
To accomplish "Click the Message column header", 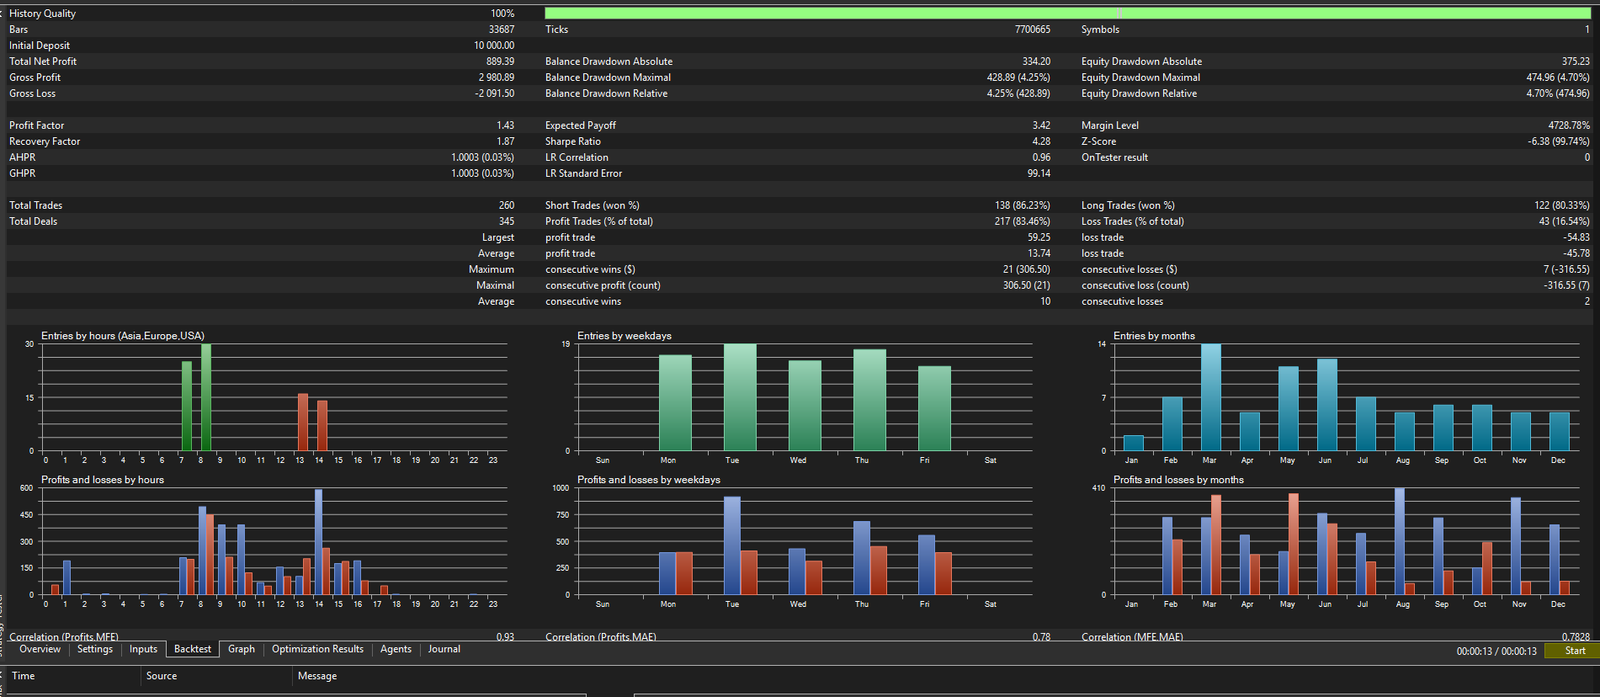I will 317,676.
